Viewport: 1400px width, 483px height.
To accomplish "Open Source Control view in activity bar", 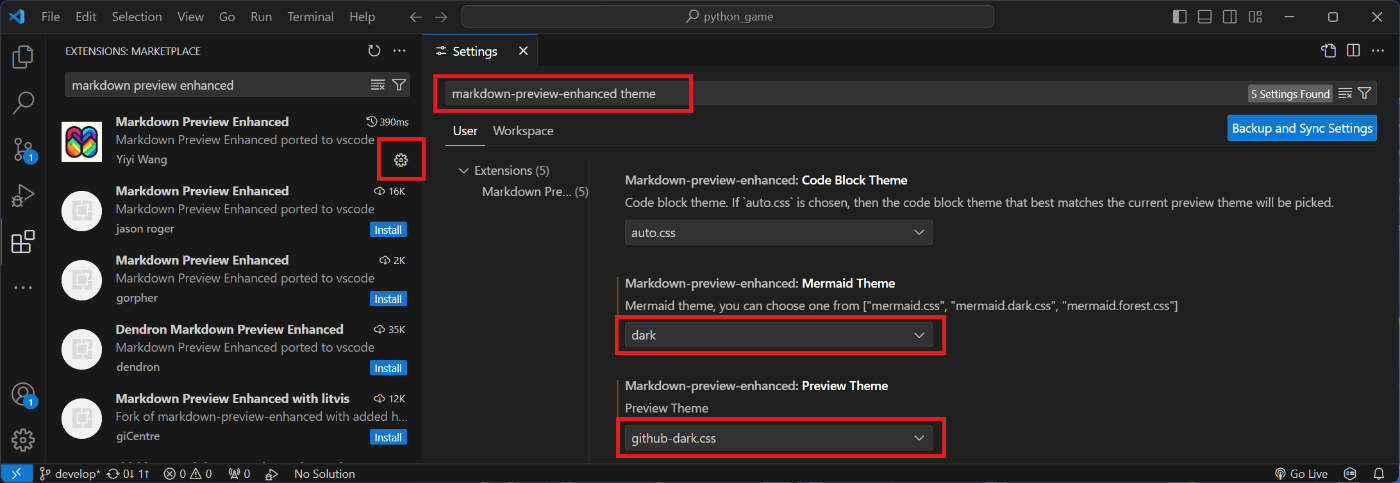I will coord(23,150).
